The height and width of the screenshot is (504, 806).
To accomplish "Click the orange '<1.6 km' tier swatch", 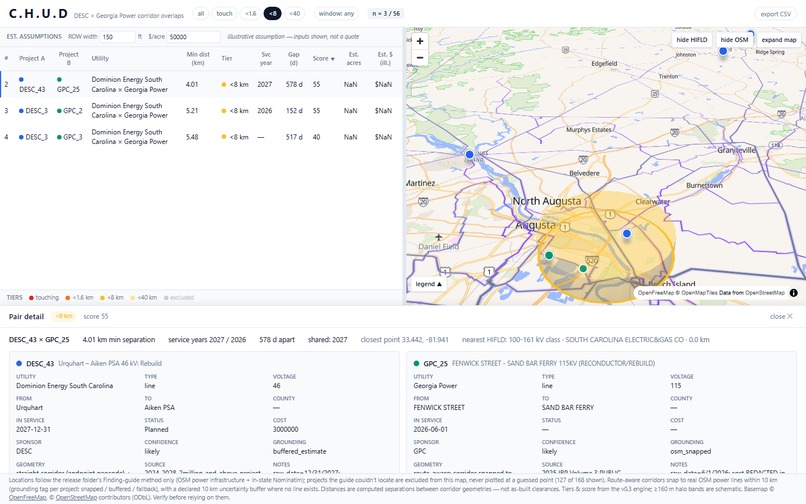I will click(67, 298).
